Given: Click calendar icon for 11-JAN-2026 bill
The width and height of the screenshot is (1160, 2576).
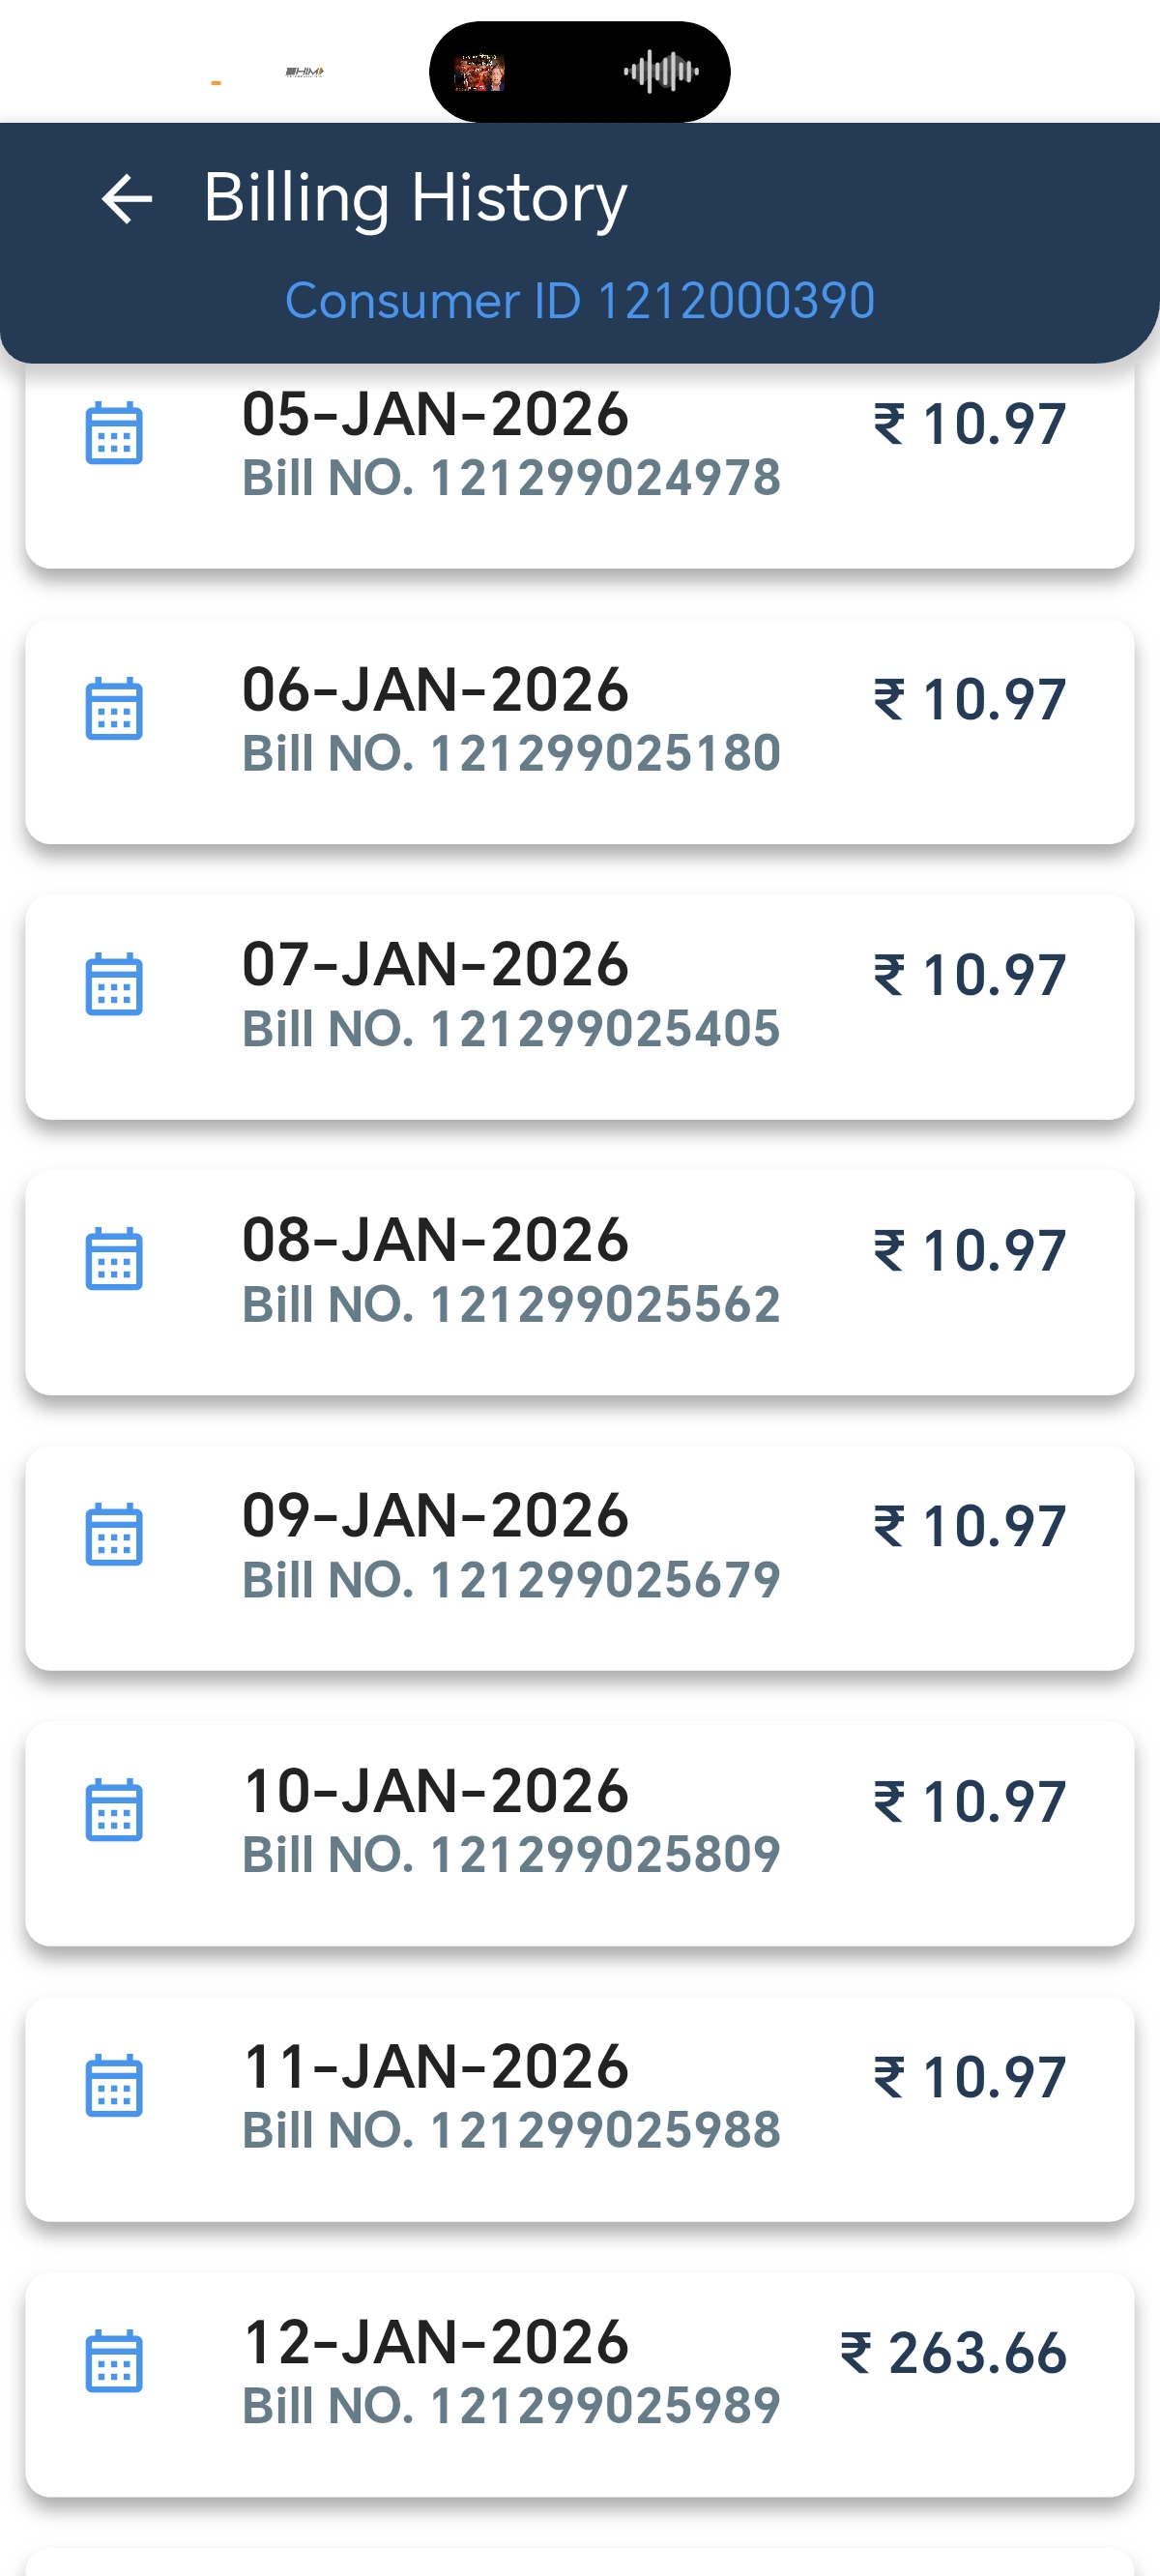Looking at the screenshot, I should pyautogui.click(x=114, y=2086).
